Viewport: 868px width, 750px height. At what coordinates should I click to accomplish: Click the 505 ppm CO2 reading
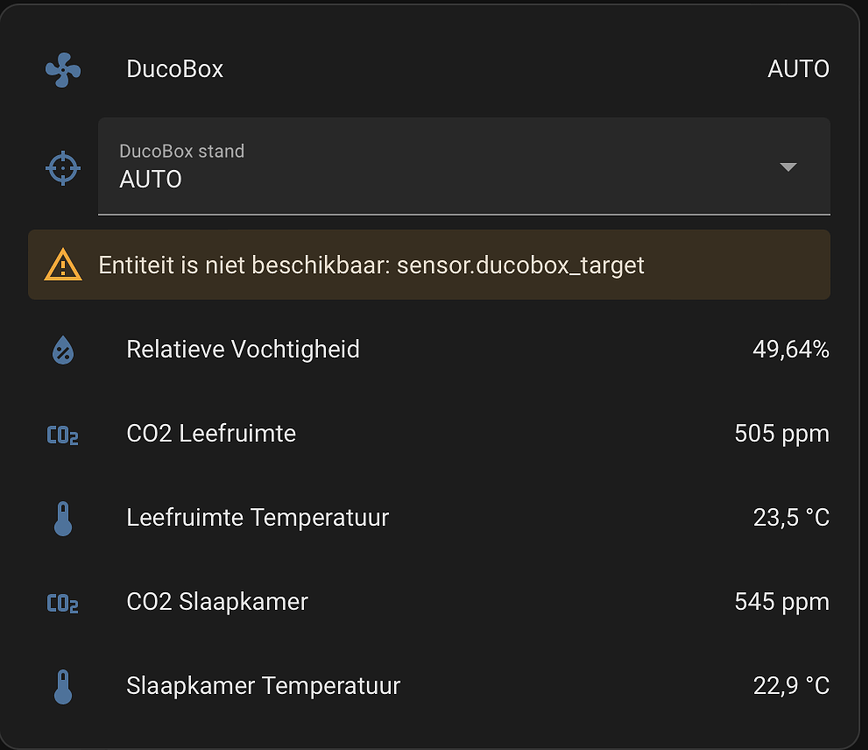781,434
